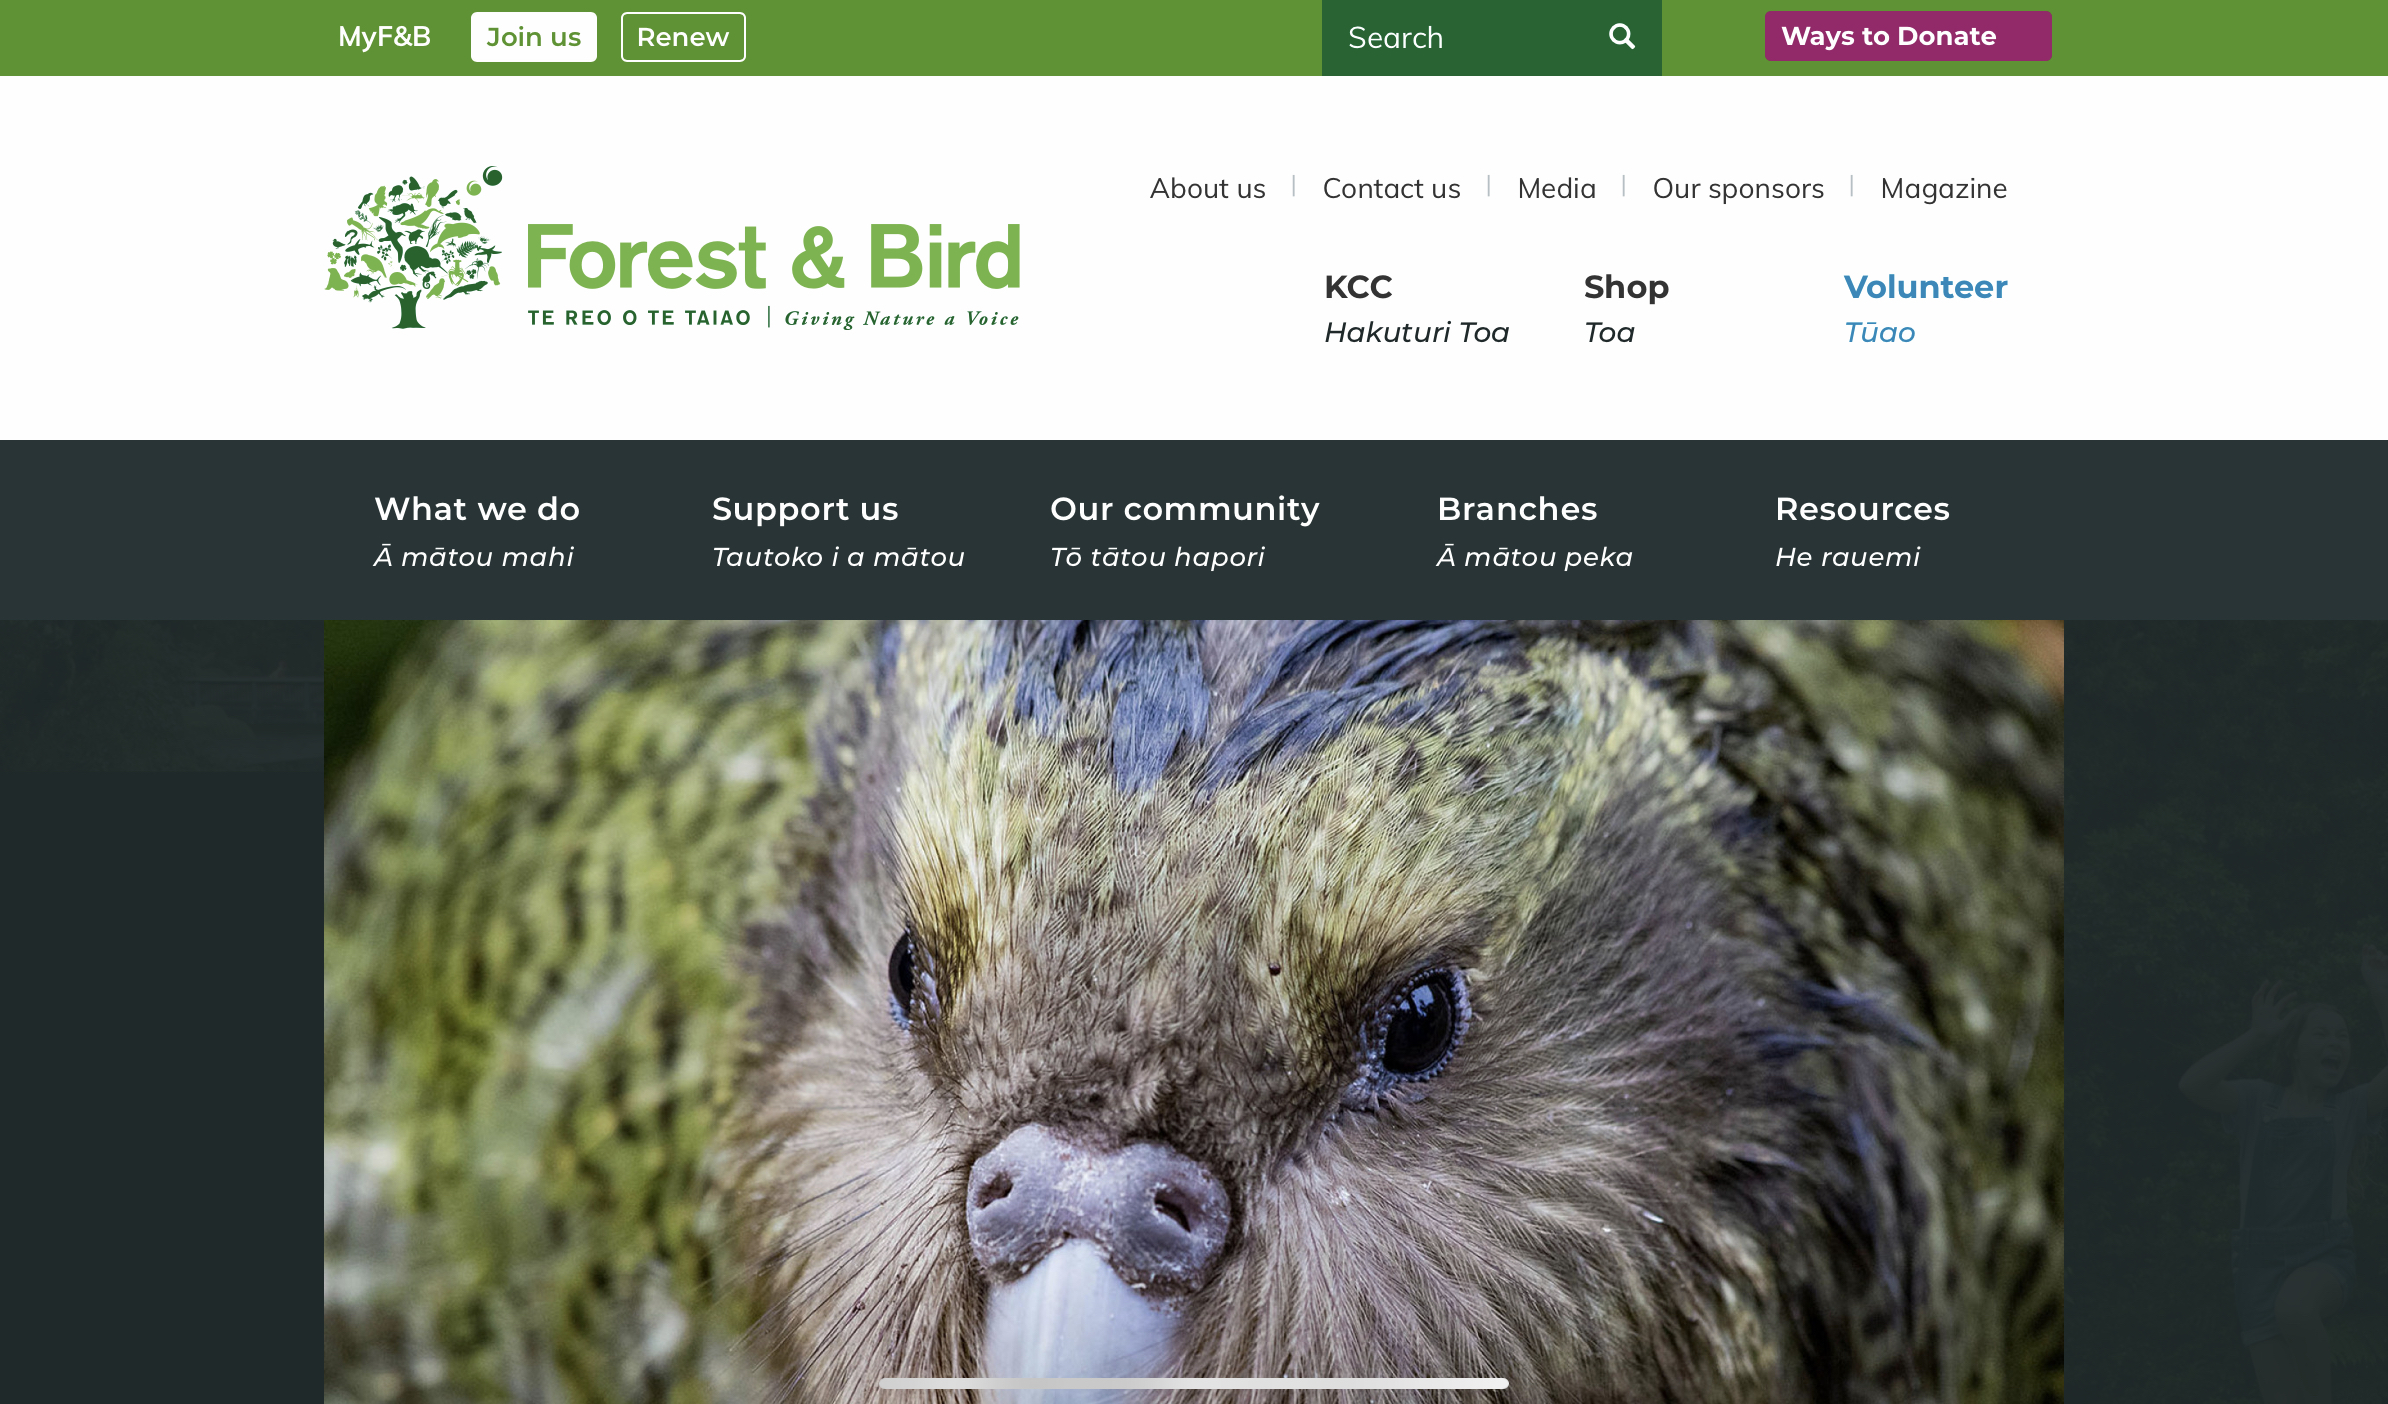Viewport: 2388px width, 1404px height.
Task: Open the About us page link
Action: (x=1207, y=188)
